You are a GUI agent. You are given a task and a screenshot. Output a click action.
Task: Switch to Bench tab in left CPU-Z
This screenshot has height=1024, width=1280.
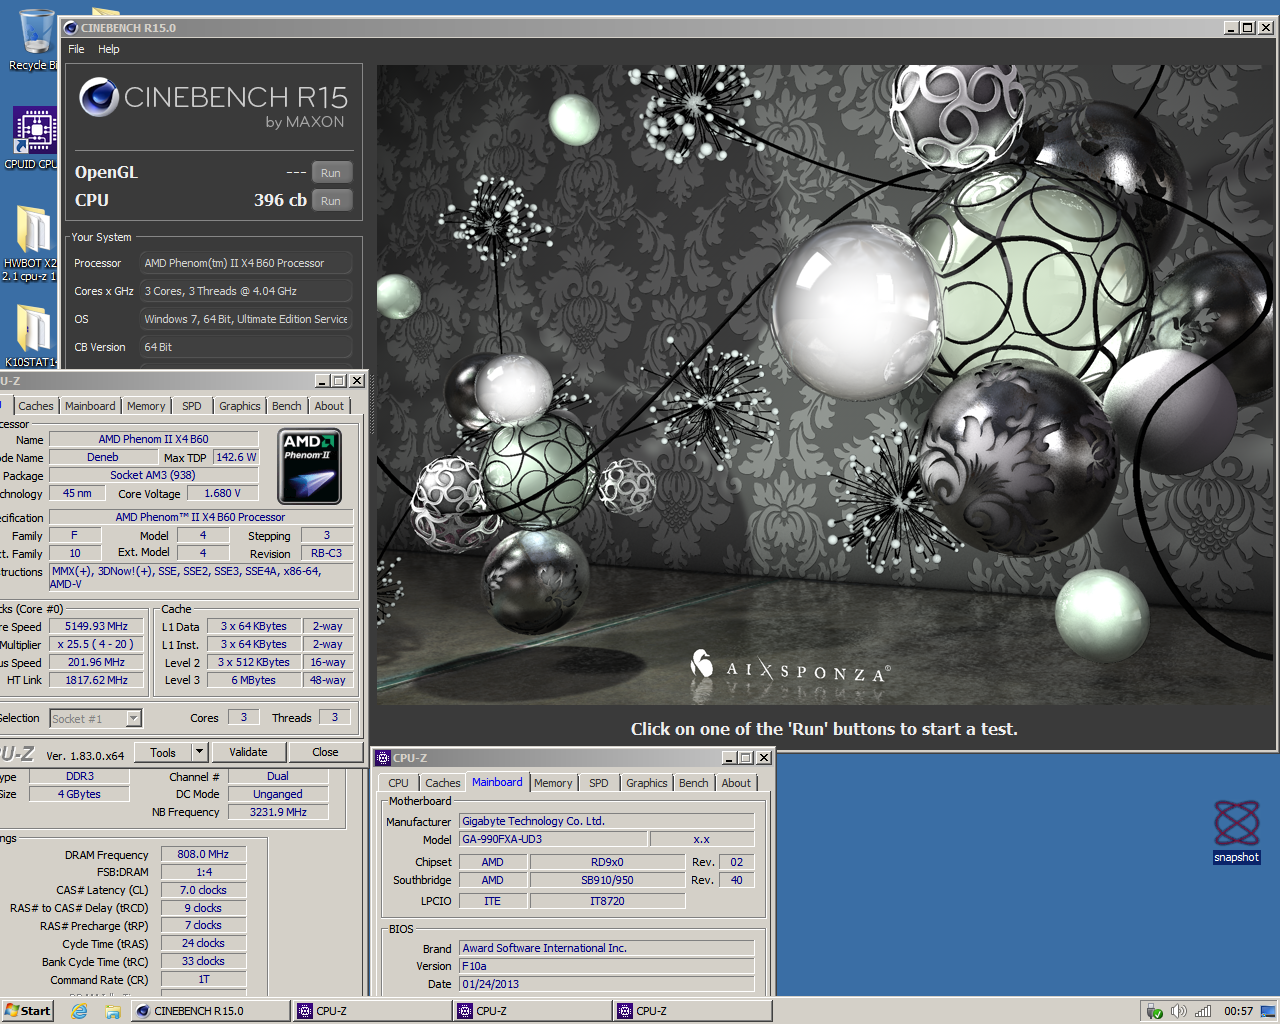click(287, 406)
